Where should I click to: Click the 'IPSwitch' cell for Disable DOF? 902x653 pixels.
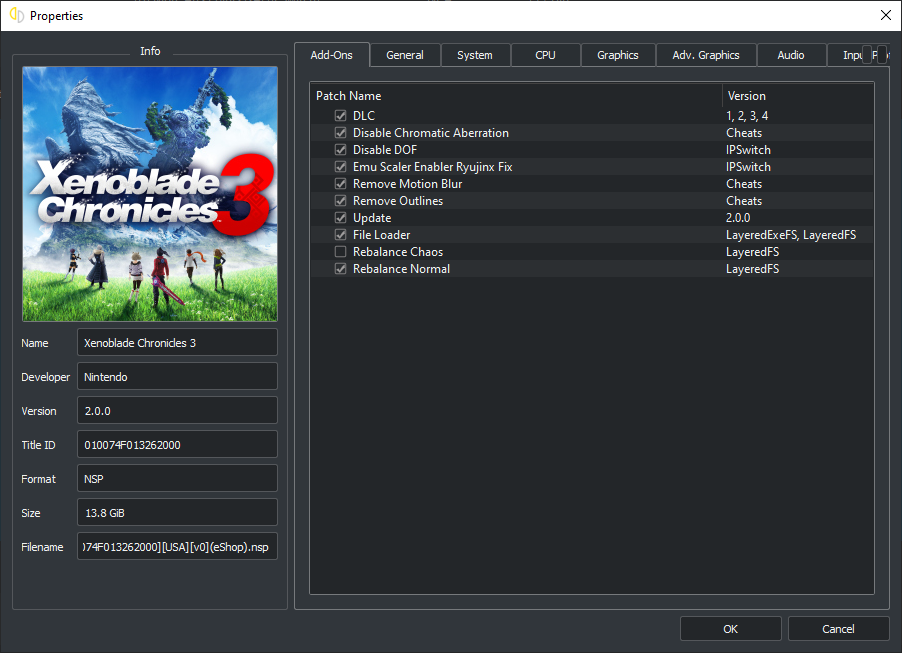[x=748, y=150]
